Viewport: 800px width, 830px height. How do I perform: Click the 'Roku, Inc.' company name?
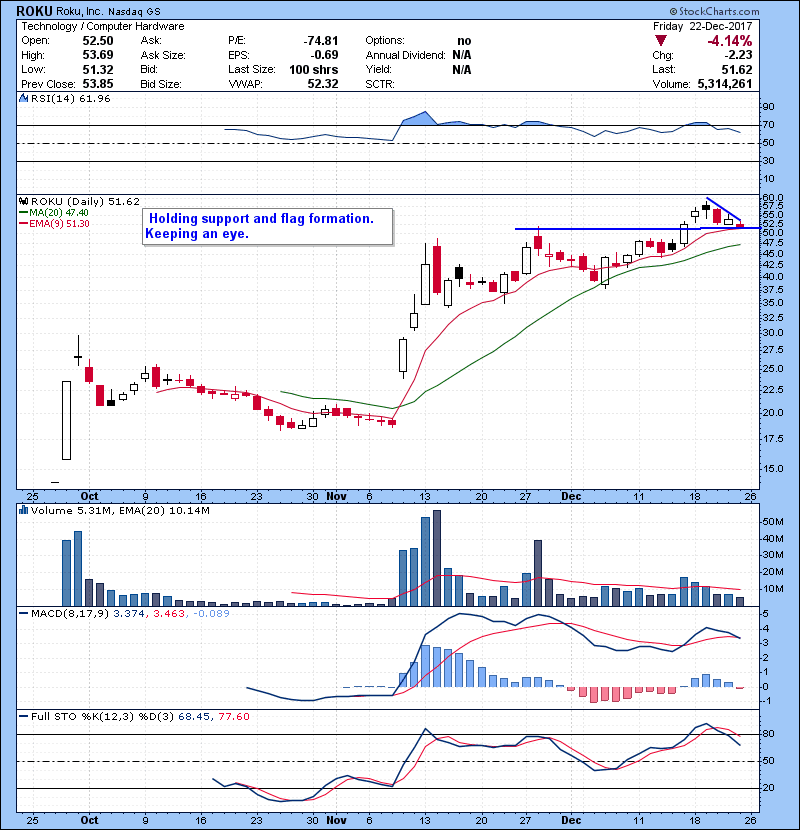(79, 11)
